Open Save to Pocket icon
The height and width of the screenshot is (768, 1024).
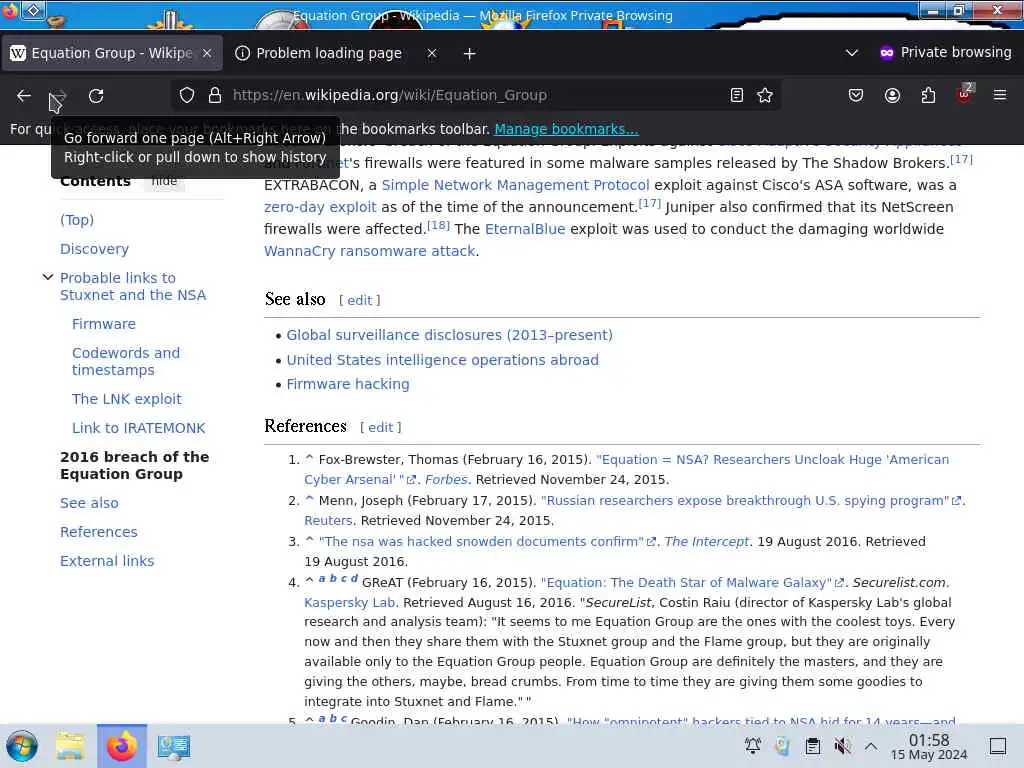856,95
